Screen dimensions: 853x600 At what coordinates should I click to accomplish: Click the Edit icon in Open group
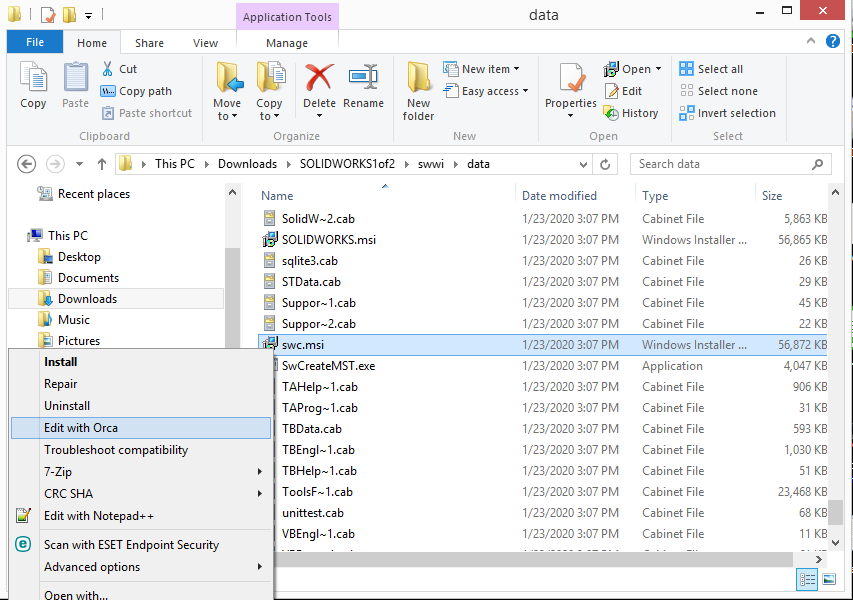tap(611, 91)
